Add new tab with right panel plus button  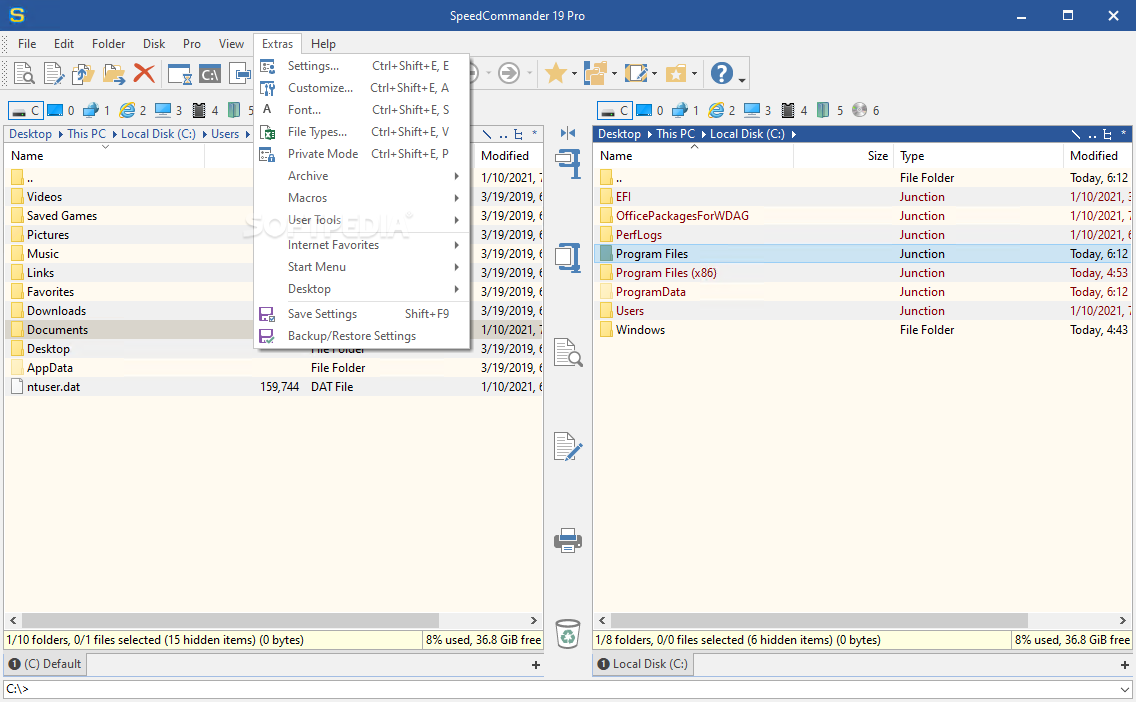(1124, 665)
